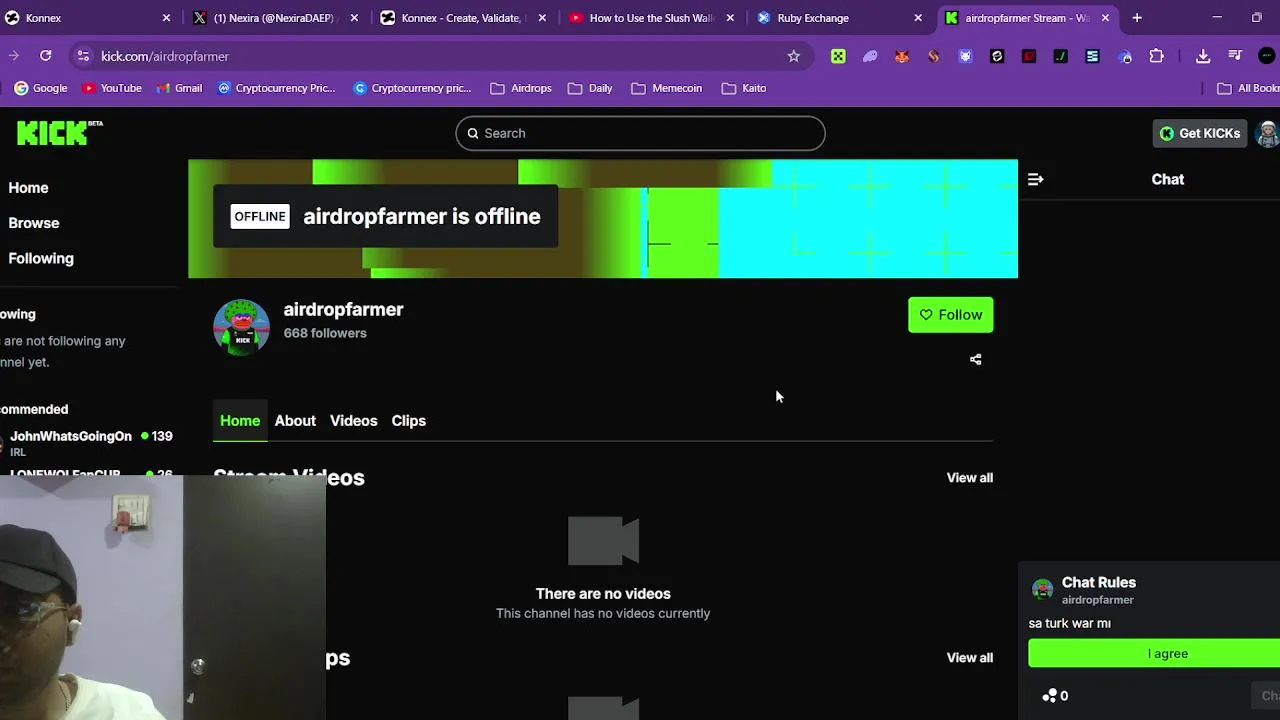Switch to the Slush Wallet YouTube tab

[x=651, y=18]
